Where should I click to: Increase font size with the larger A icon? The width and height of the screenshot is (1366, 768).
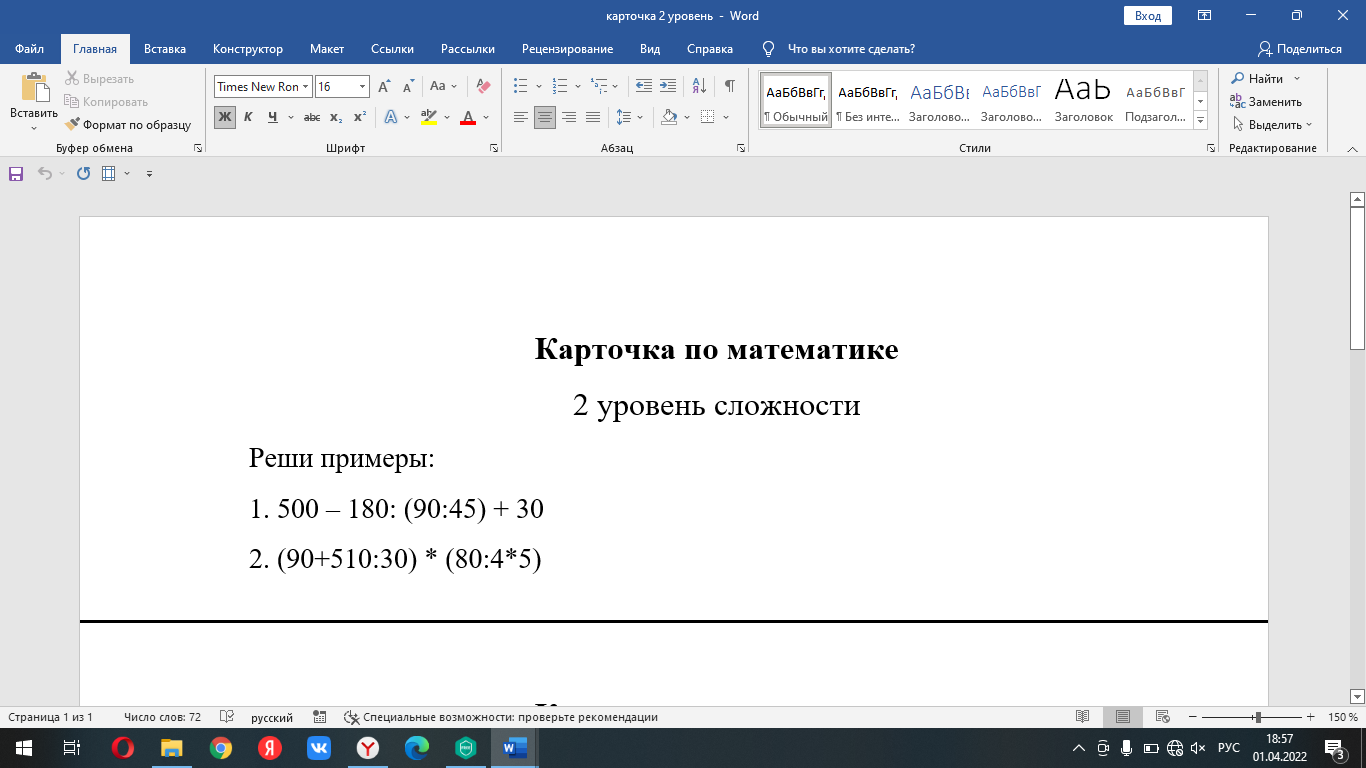(384, 86)
